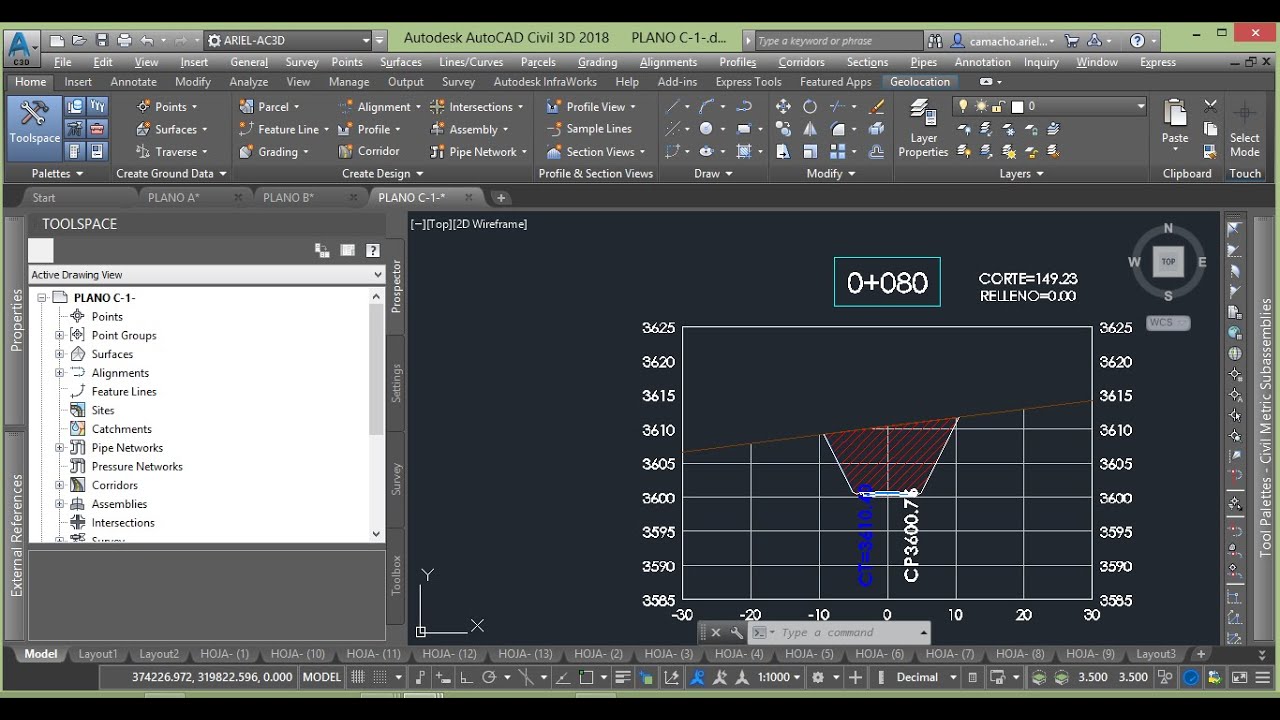This screenshot has width=1280, height=720.
Task: Click the keyword search box in title bar
Action: 838,41
